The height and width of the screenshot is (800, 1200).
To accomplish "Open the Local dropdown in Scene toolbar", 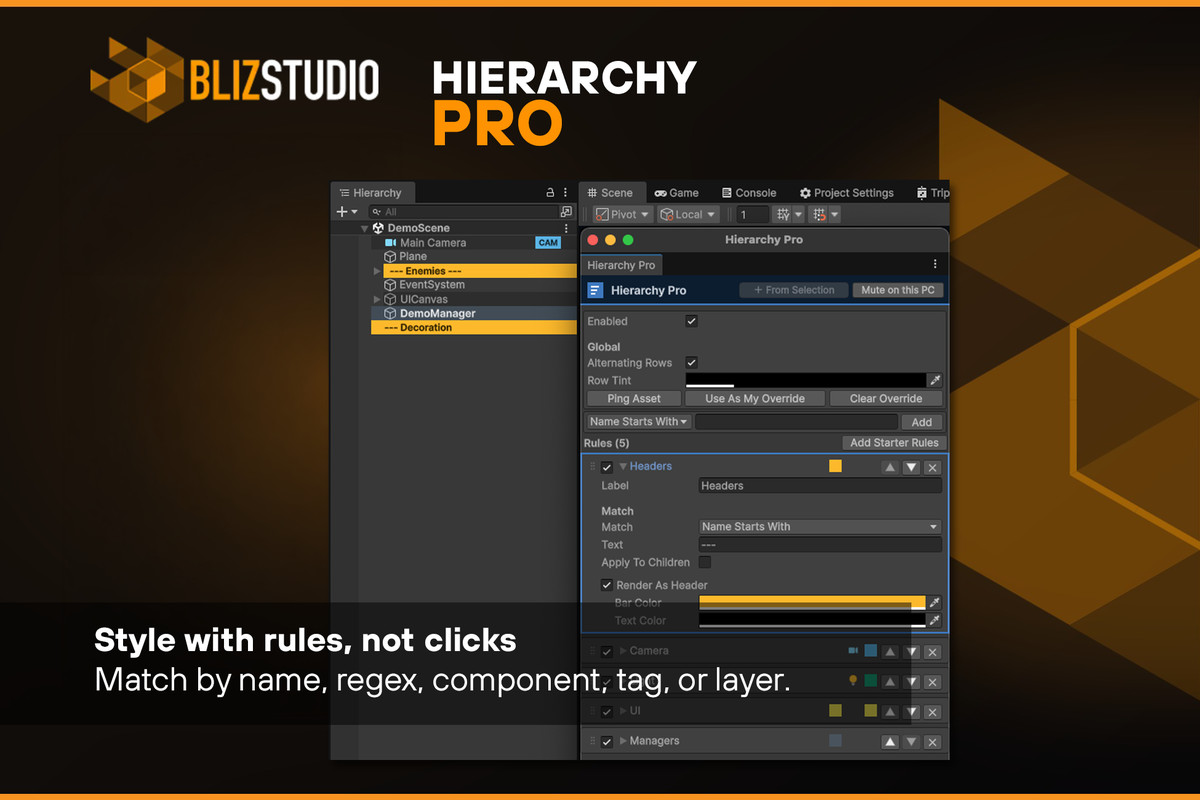I will click(688, 214).
